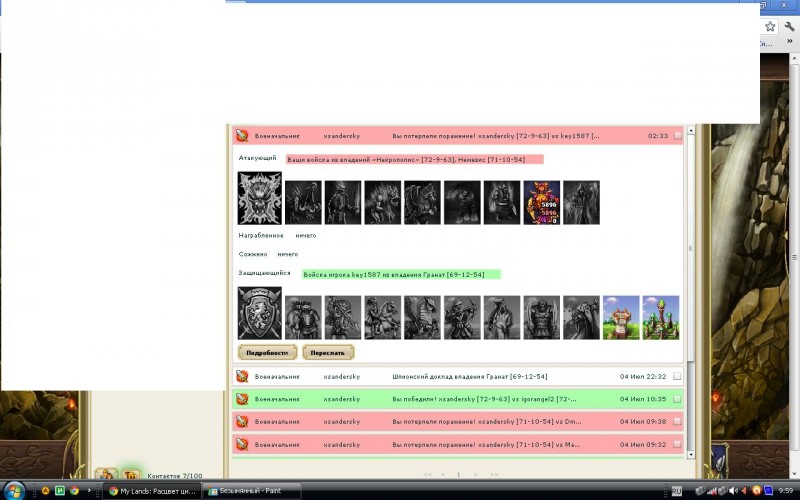
Task: Switch to the My Lands Chrome taskbar window
Action: pos(153,491)
